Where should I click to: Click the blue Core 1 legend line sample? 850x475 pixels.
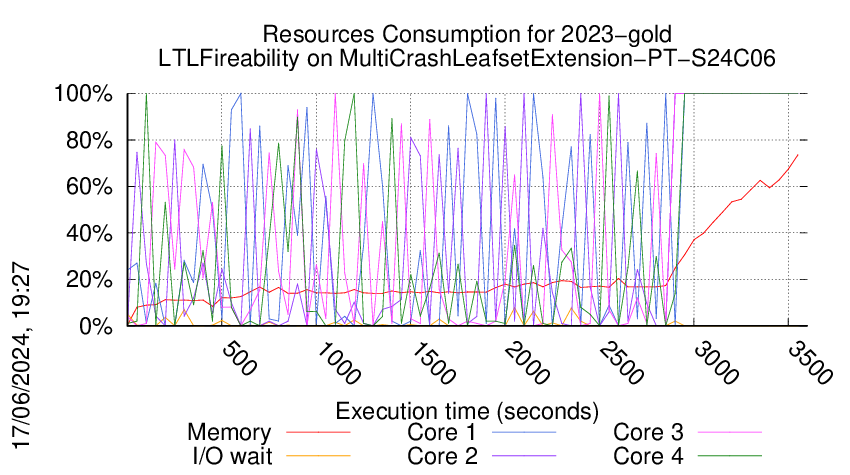click(x=524, y=433)
